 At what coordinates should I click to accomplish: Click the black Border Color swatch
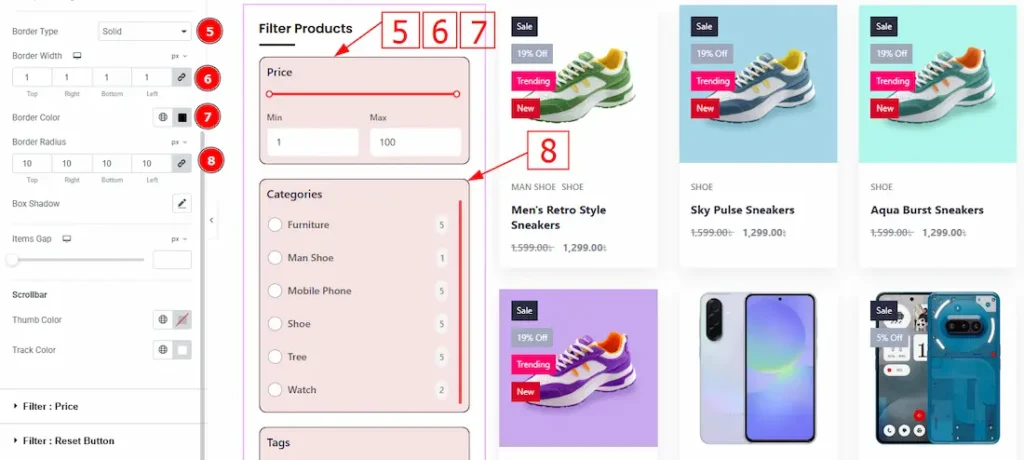183,118
